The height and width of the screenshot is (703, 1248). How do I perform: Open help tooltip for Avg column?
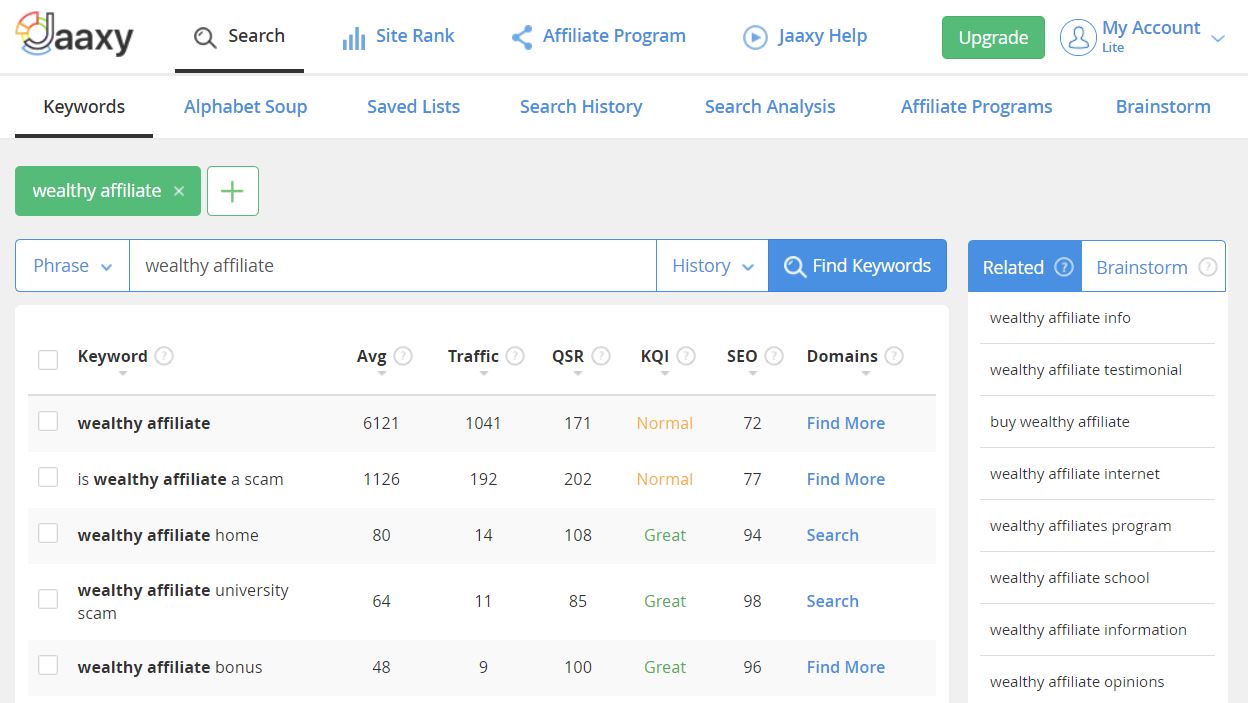pyautogui.click(x=403, y=355)
